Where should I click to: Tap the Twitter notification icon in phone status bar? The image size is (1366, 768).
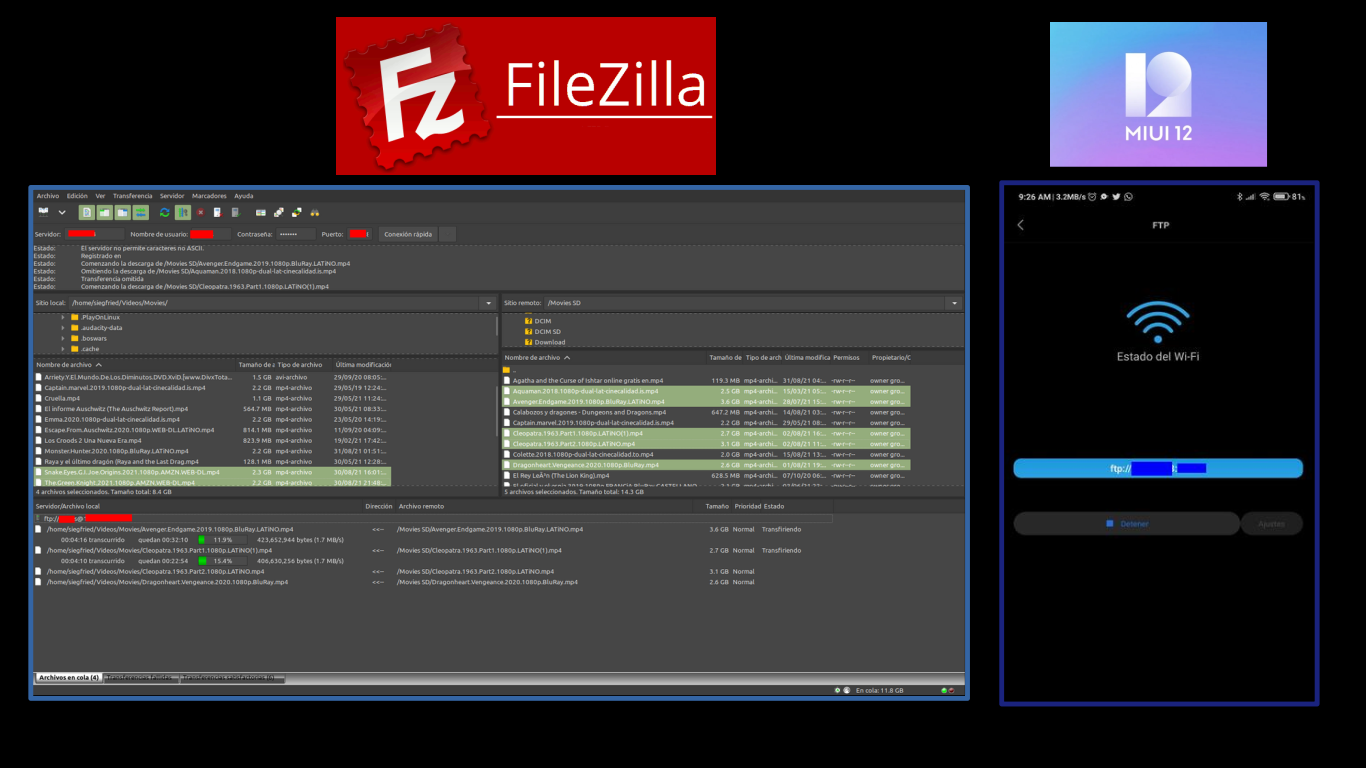pyautogui.click(x=1116, y=197)
